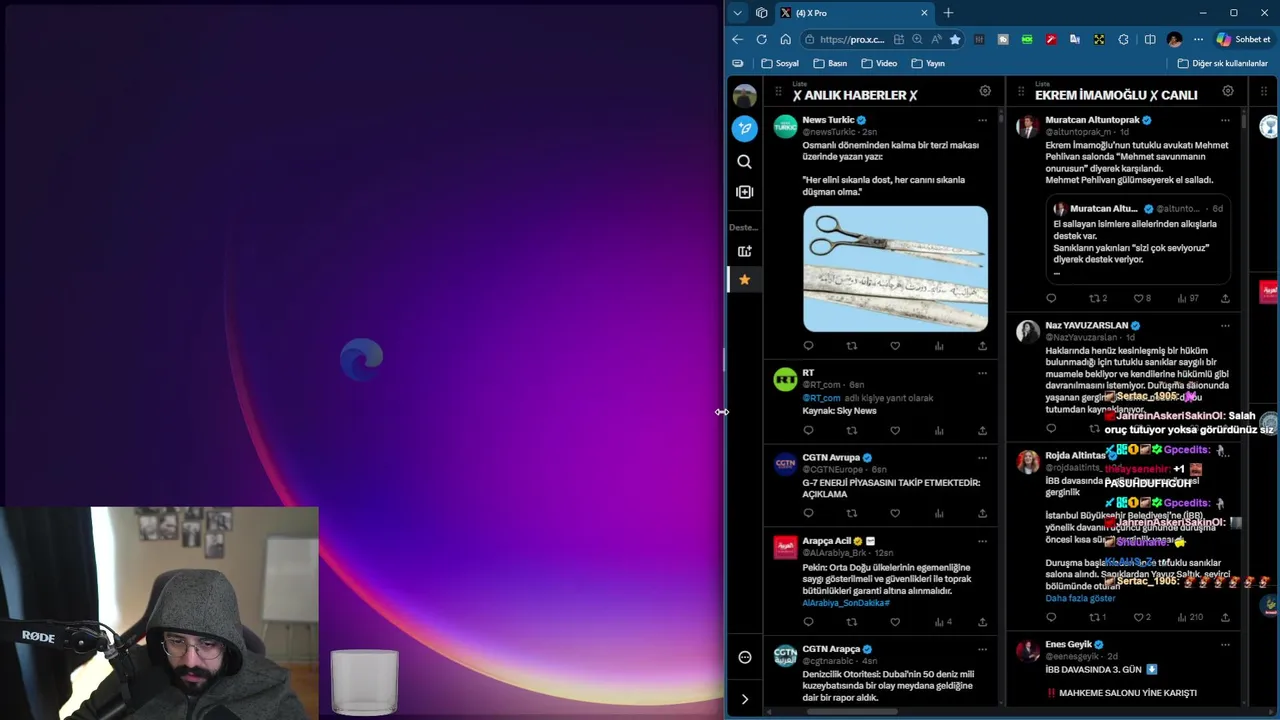Click the Sohbet et Copilot button

tap(1243, 39)
